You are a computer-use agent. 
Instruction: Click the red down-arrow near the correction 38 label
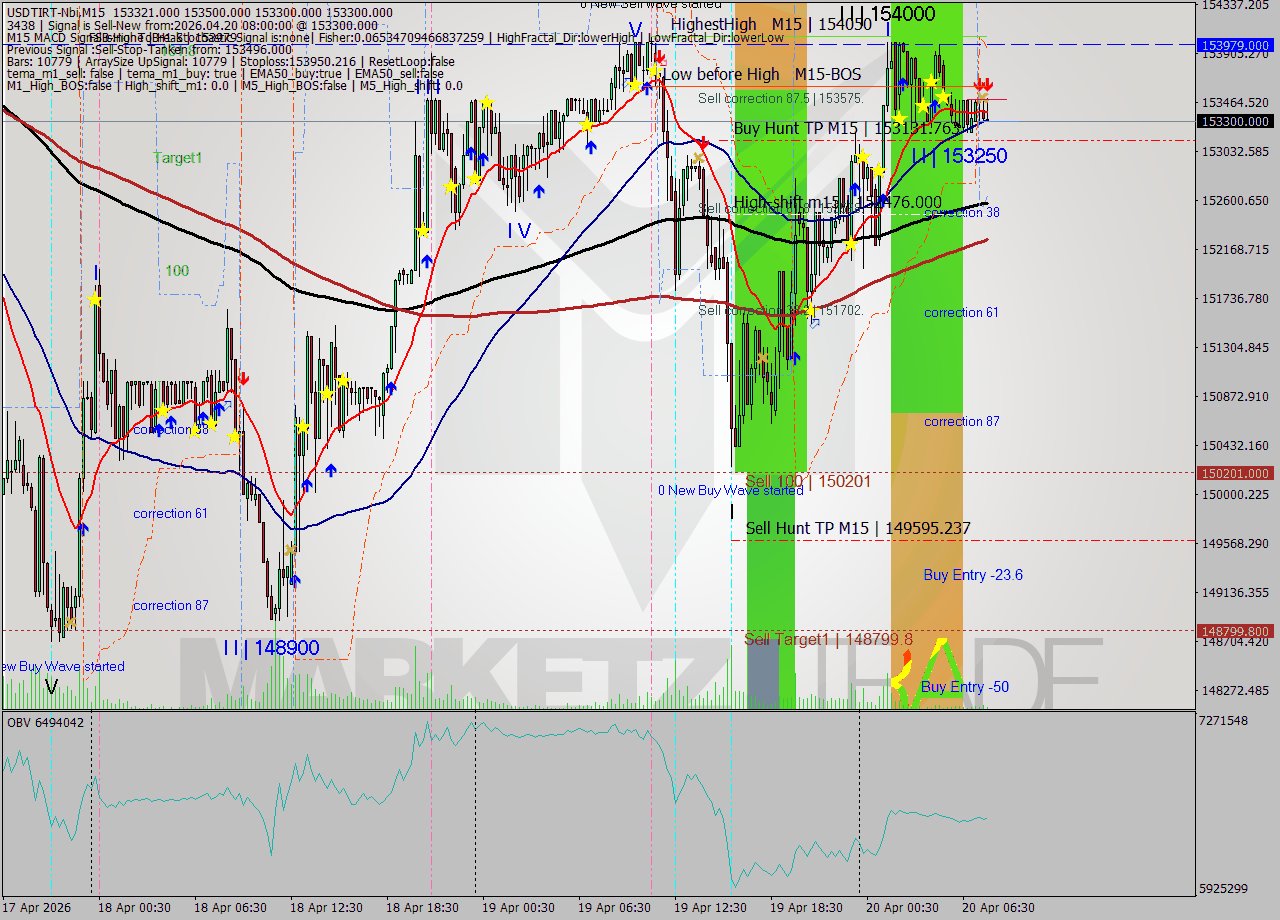tap(244, 378)
